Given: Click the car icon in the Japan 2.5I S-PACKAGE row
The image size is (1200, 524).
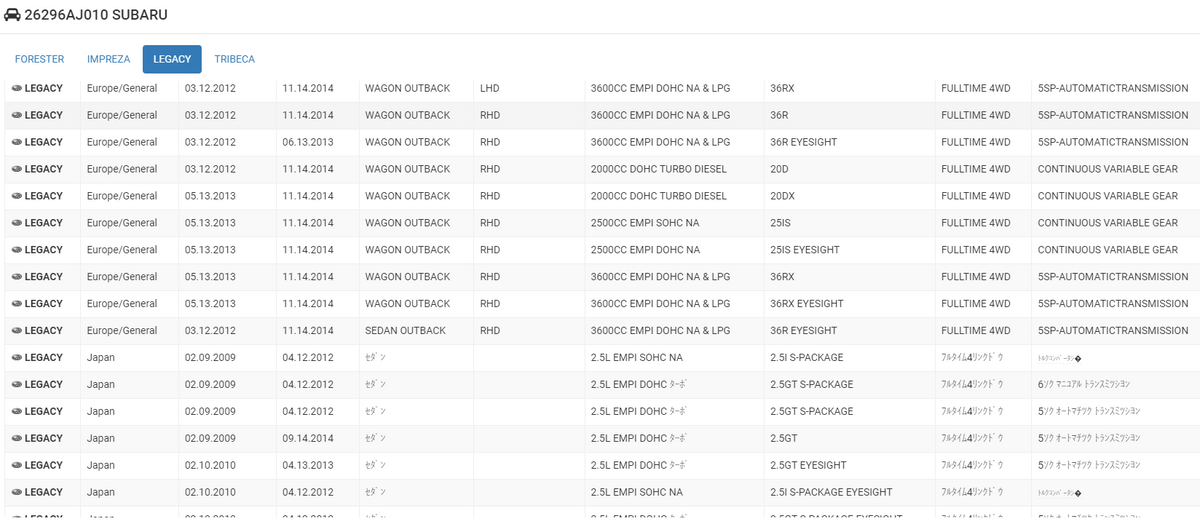Looking at the screenshot, I should point(17,358).
